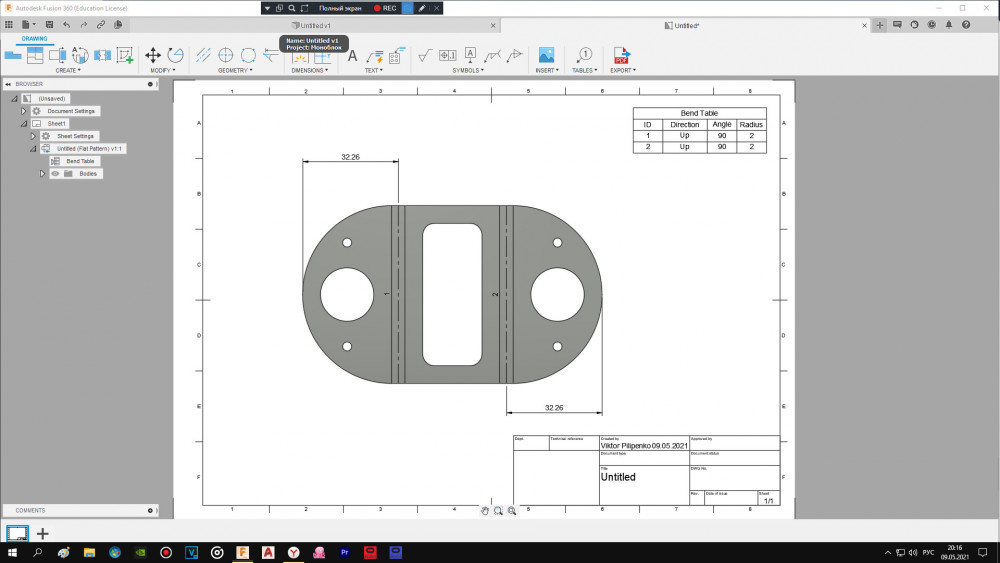This screenshot has width=1000, height=563.
Task: Expand the Document Settings tree node
Action: pyautogui.click(x=24, y=111)
